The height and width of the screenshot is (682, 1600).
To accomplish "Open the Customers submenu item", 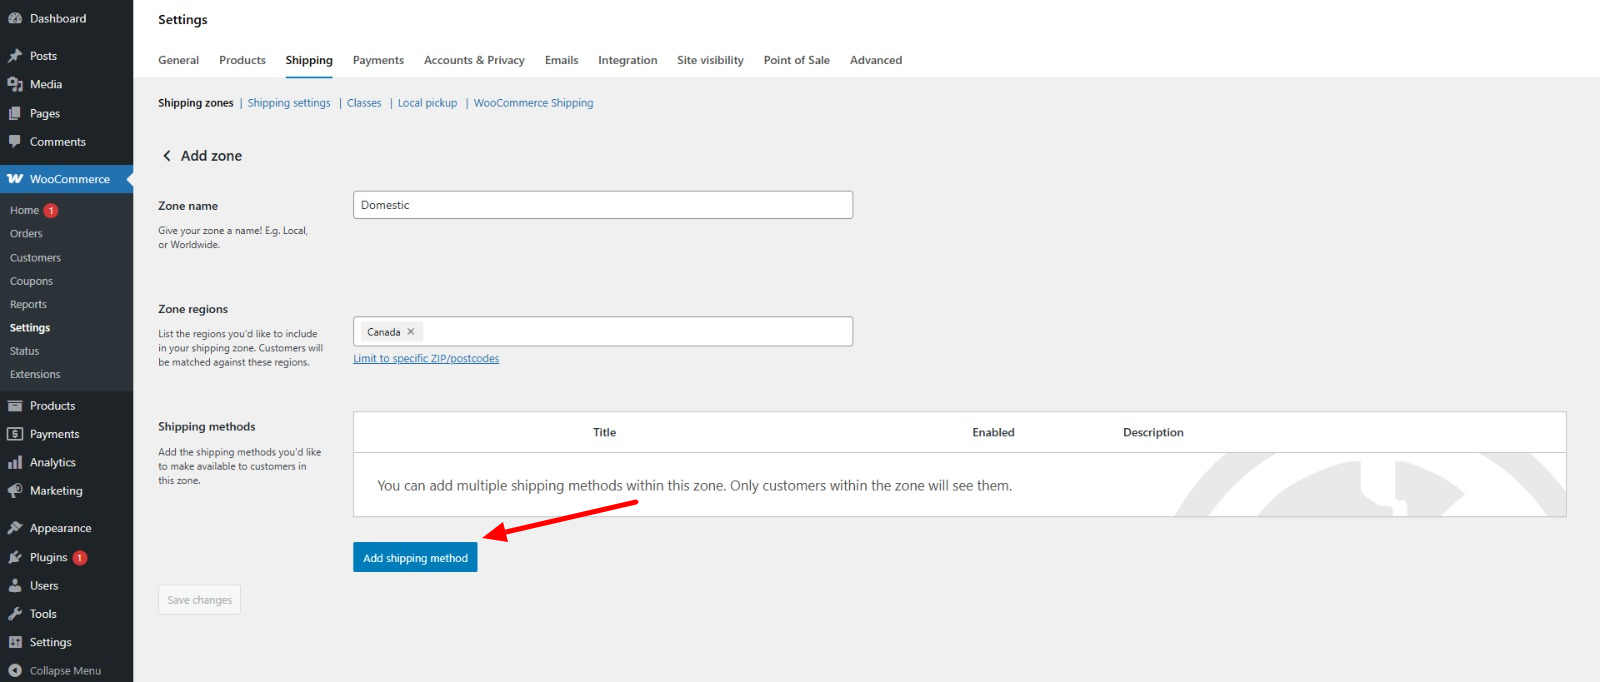I will [x=35, y=258].
